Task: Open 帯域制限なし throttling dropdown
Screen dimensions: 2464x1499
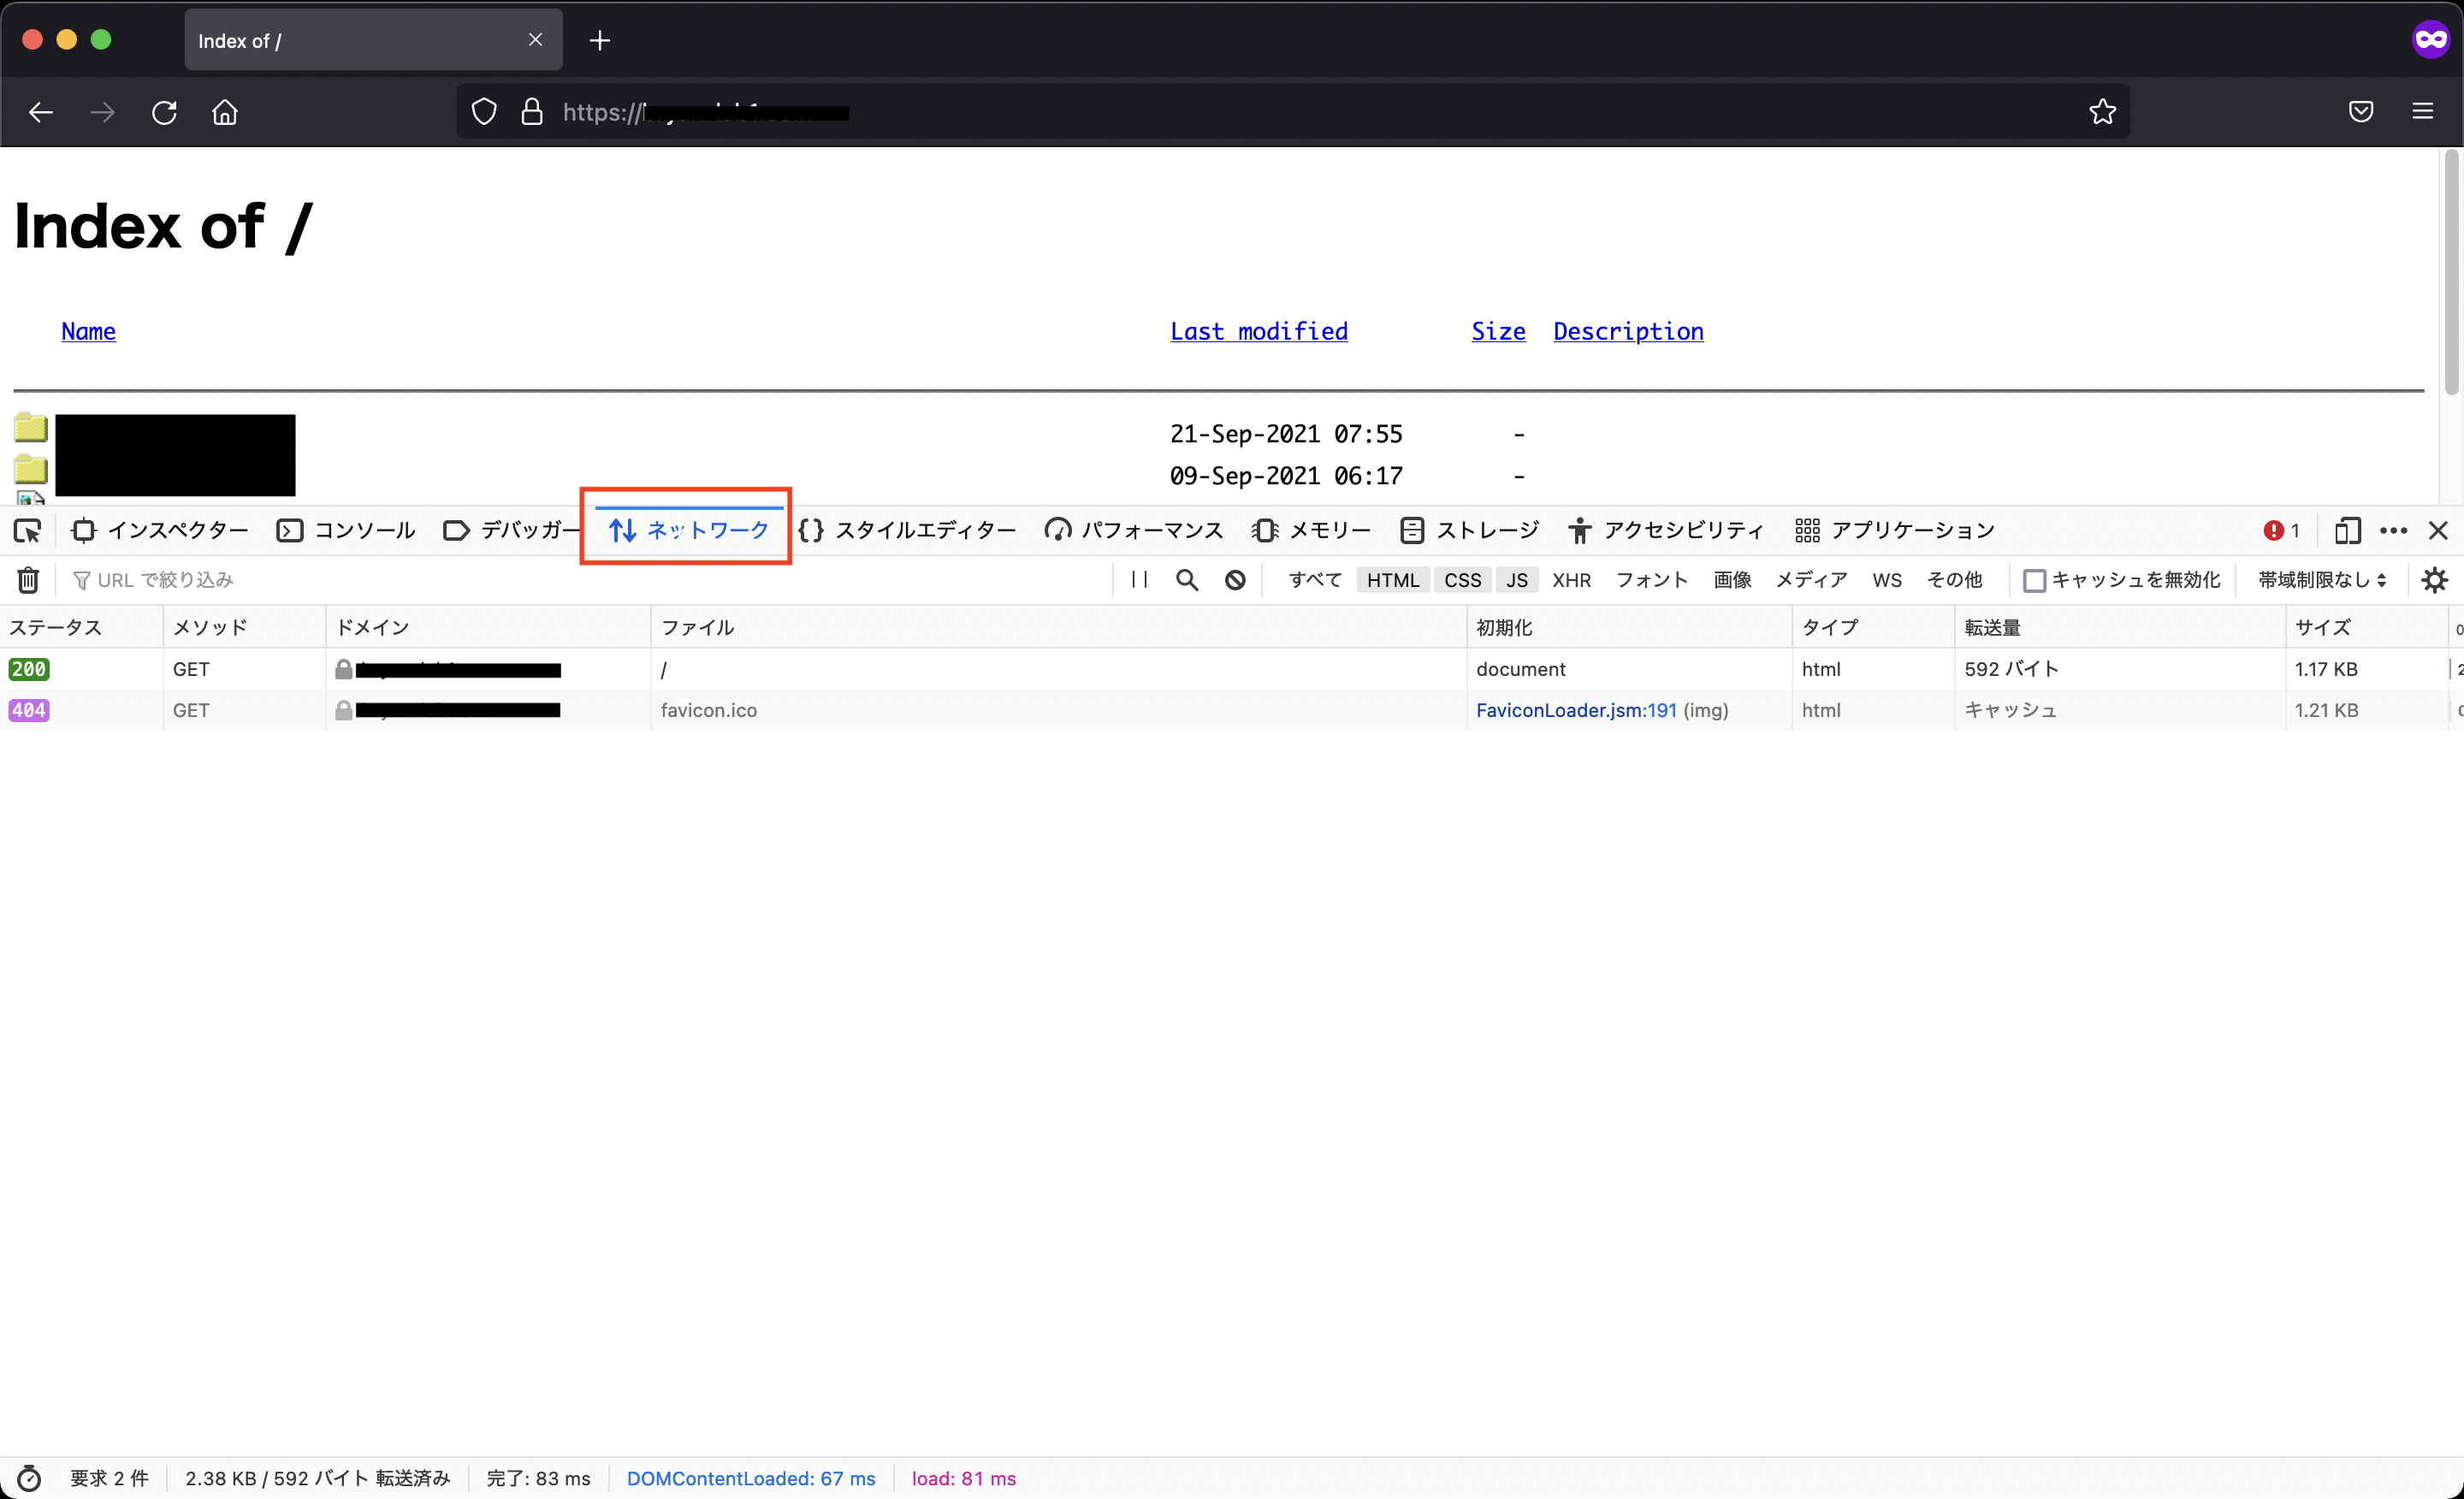Action: coord(2321,580)
